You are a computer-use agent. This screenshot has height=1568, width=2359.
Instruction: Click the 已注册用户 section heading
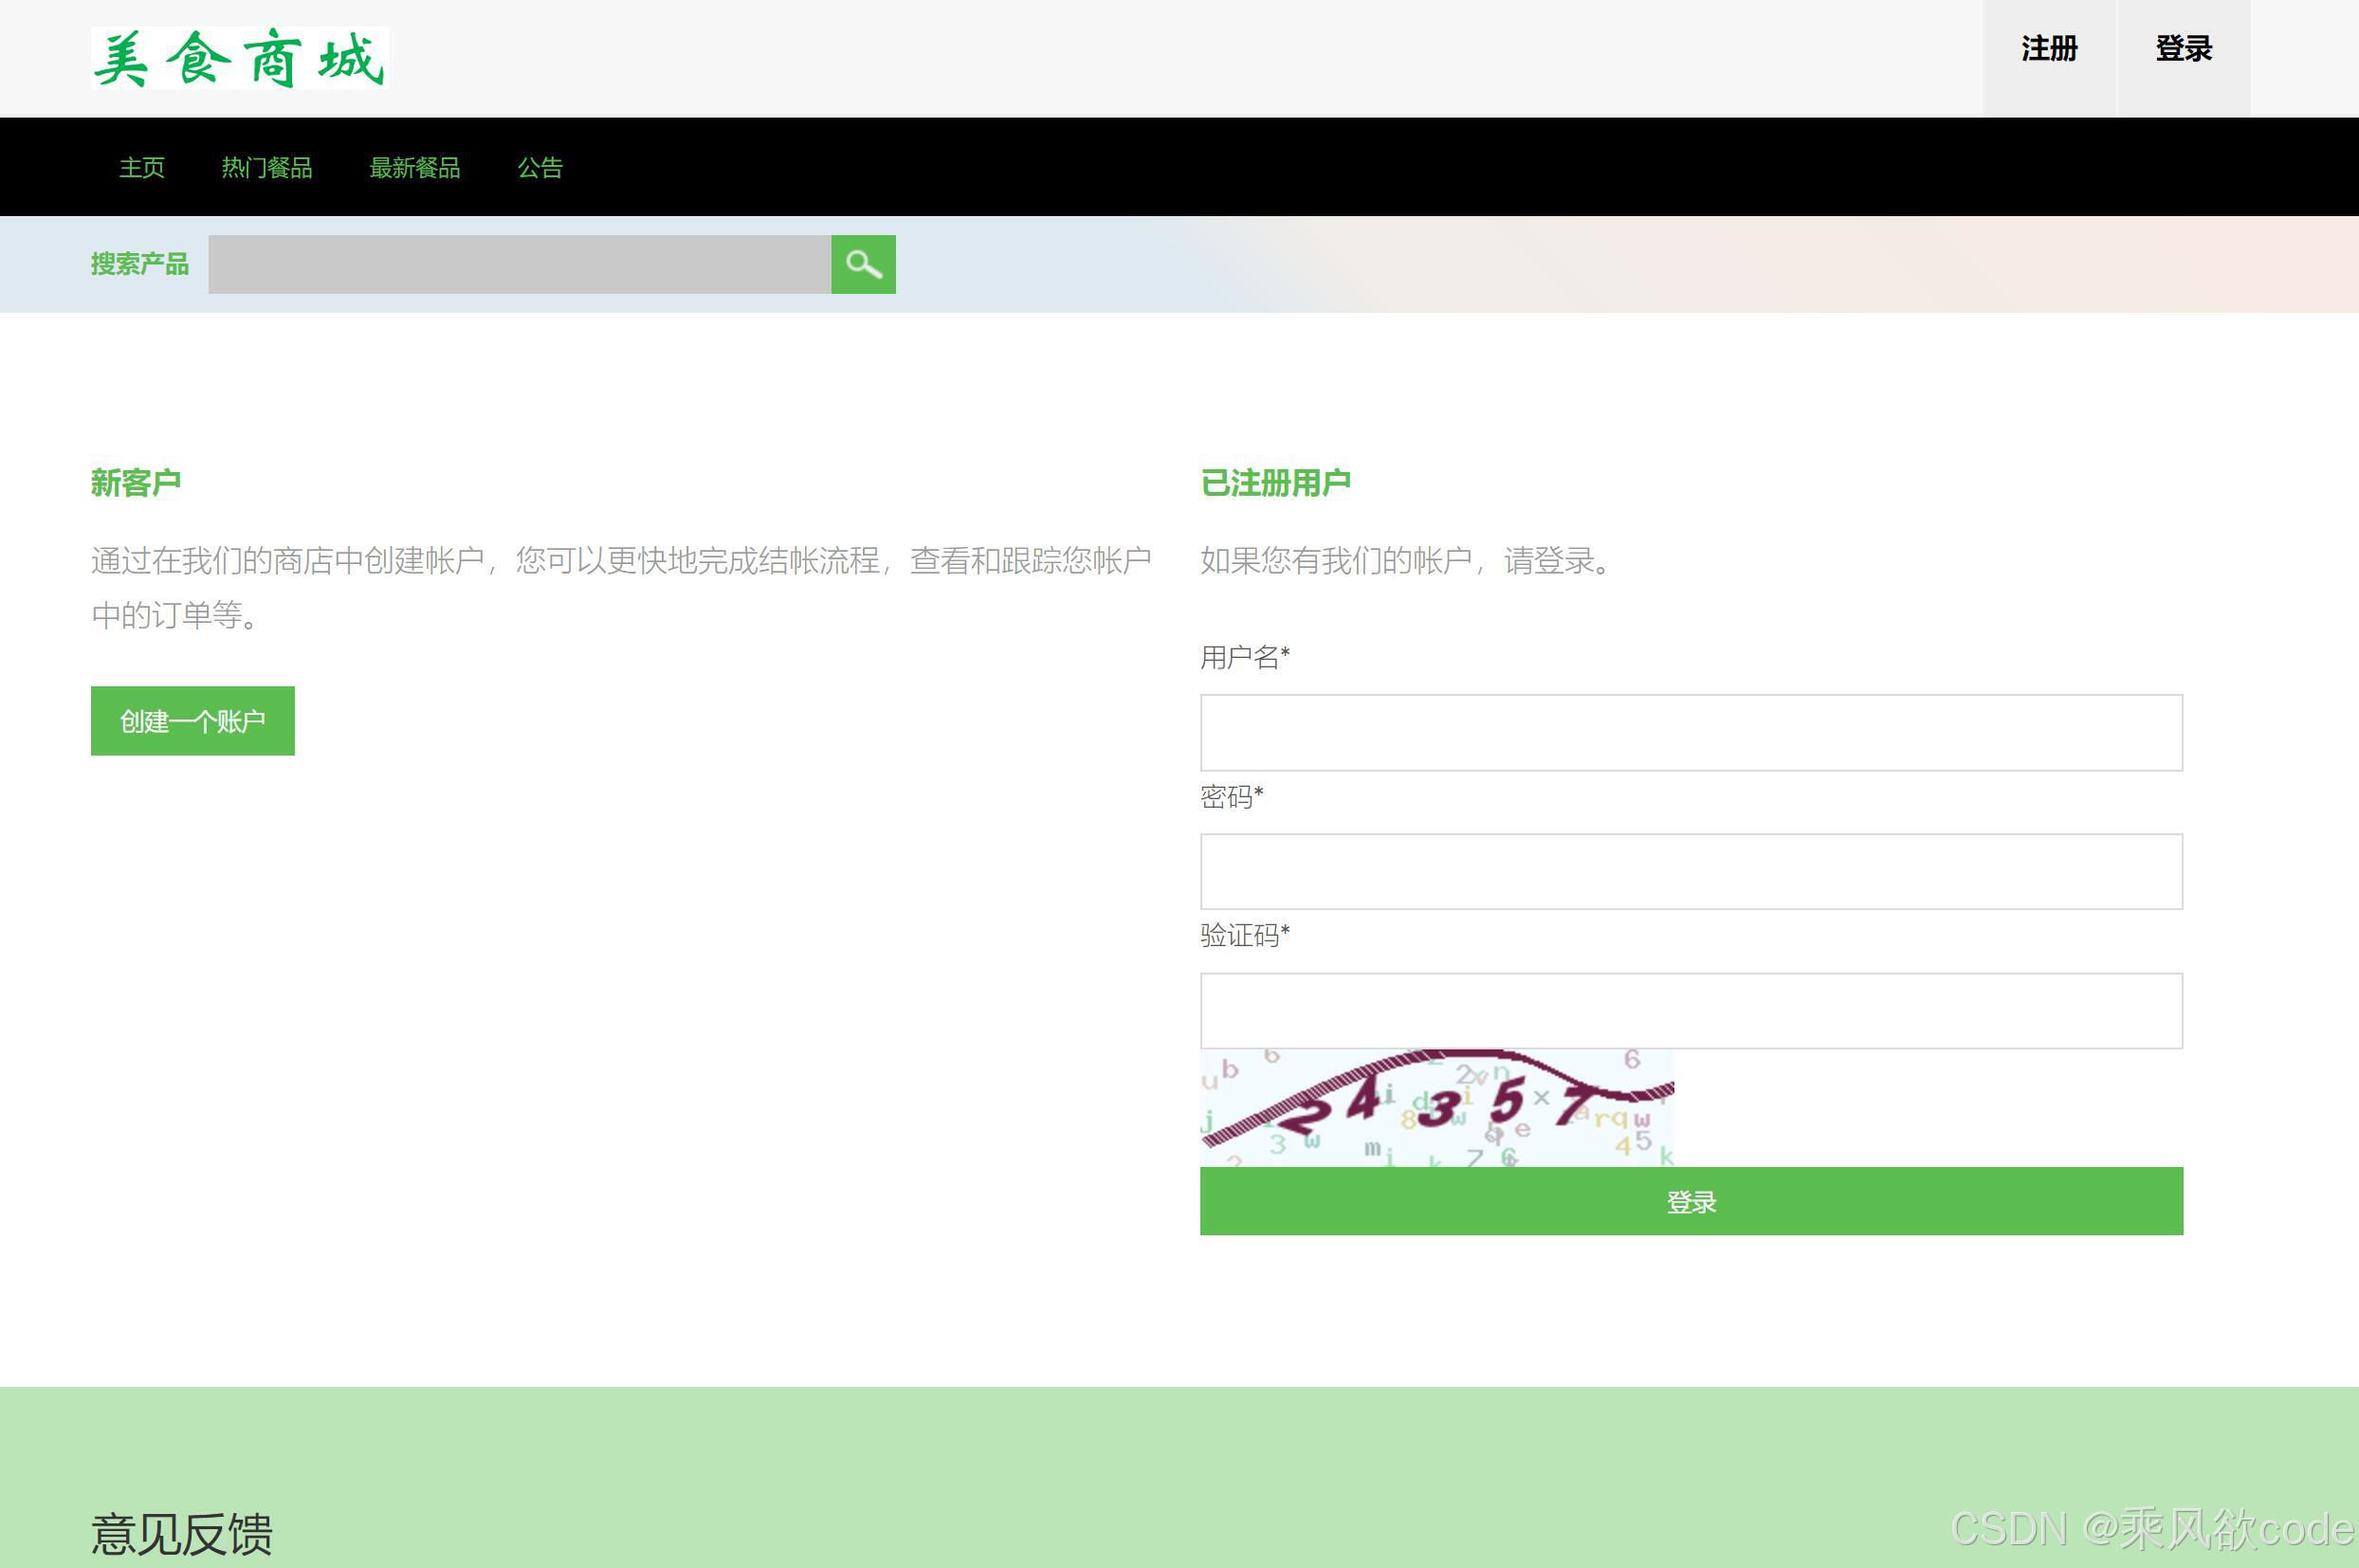pos(1275,483)
